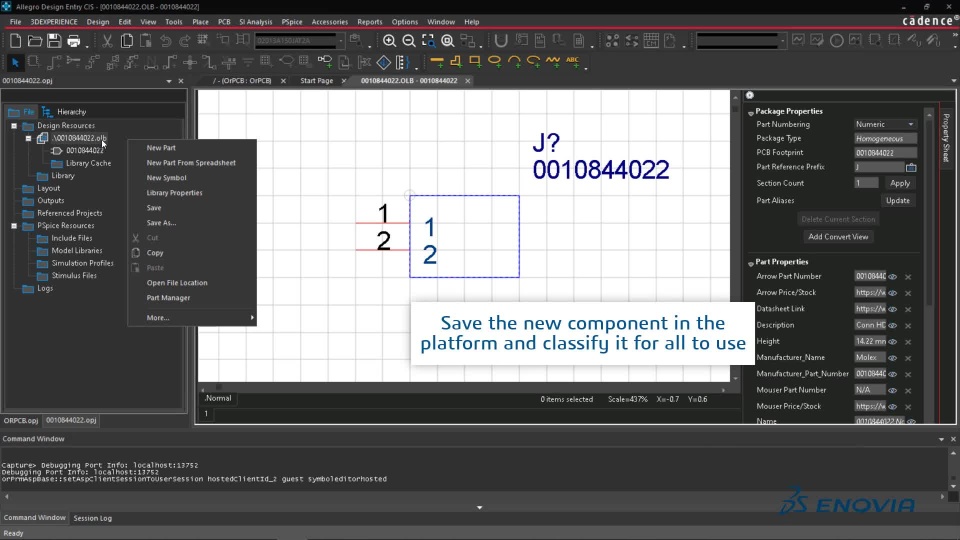The height and width of the screenshot is (540, 960).
Task: Open the Part Numbering dropdown
Action: (885, 124)
